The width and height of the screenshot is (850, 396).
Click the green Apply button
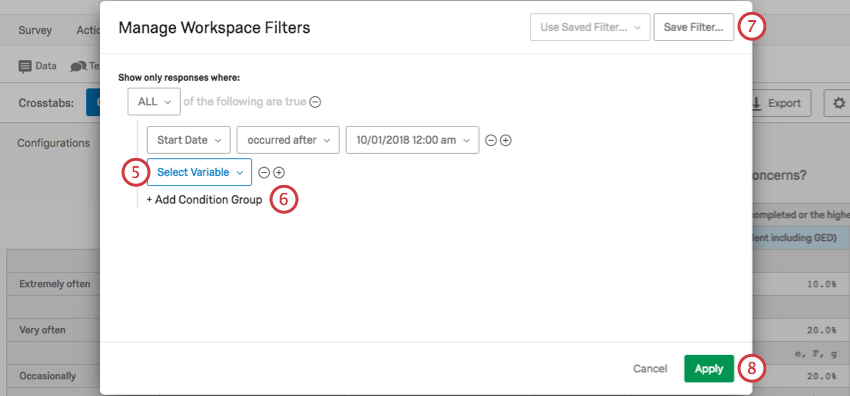click(x=709, y=369)
